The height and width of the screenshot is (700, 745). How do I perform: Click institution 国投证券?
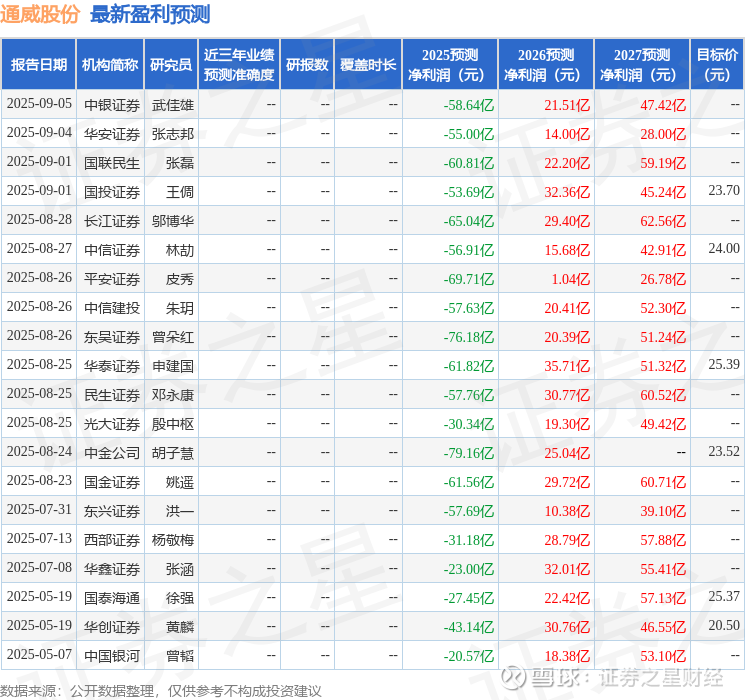(x=112, y=192)
